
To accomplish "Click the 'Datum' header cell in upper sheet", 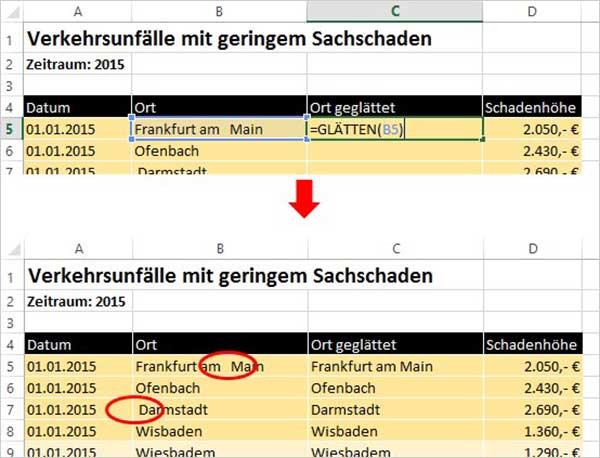I will point(78,107).
